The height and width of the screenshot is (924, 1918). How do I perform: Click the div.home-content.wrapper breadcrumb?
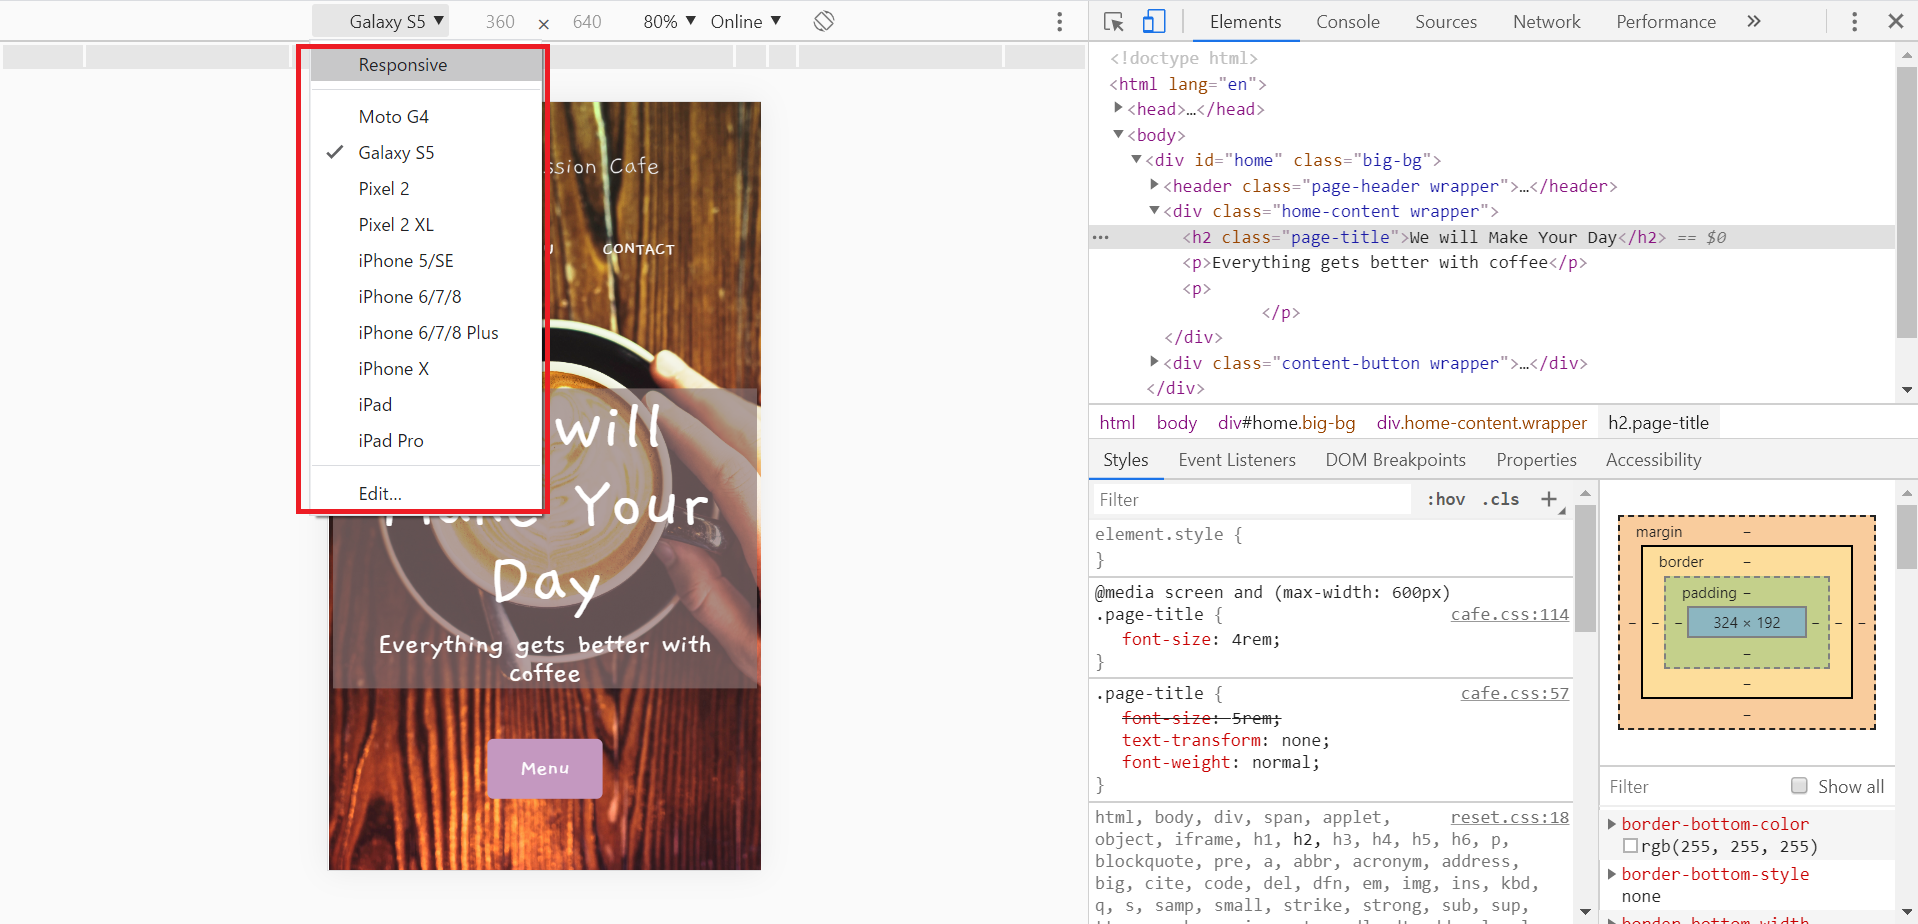pos(1482,423)
